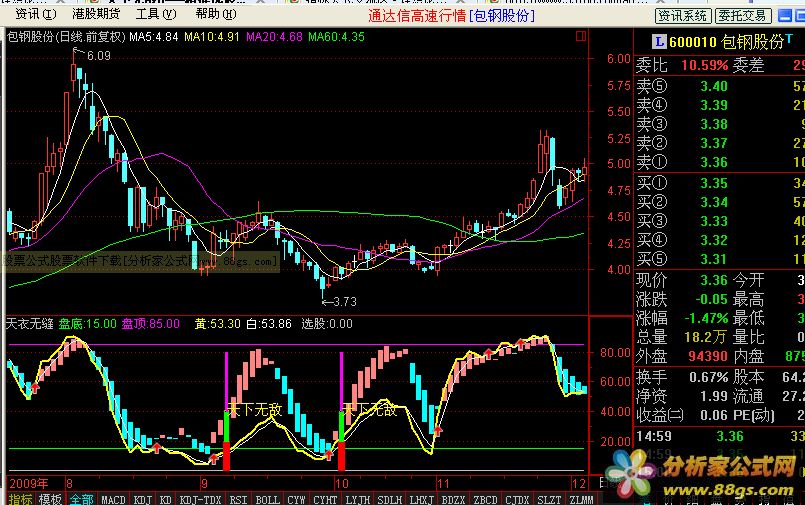
Task: Click the MA60:4.35 label
Action: (336, 37)
